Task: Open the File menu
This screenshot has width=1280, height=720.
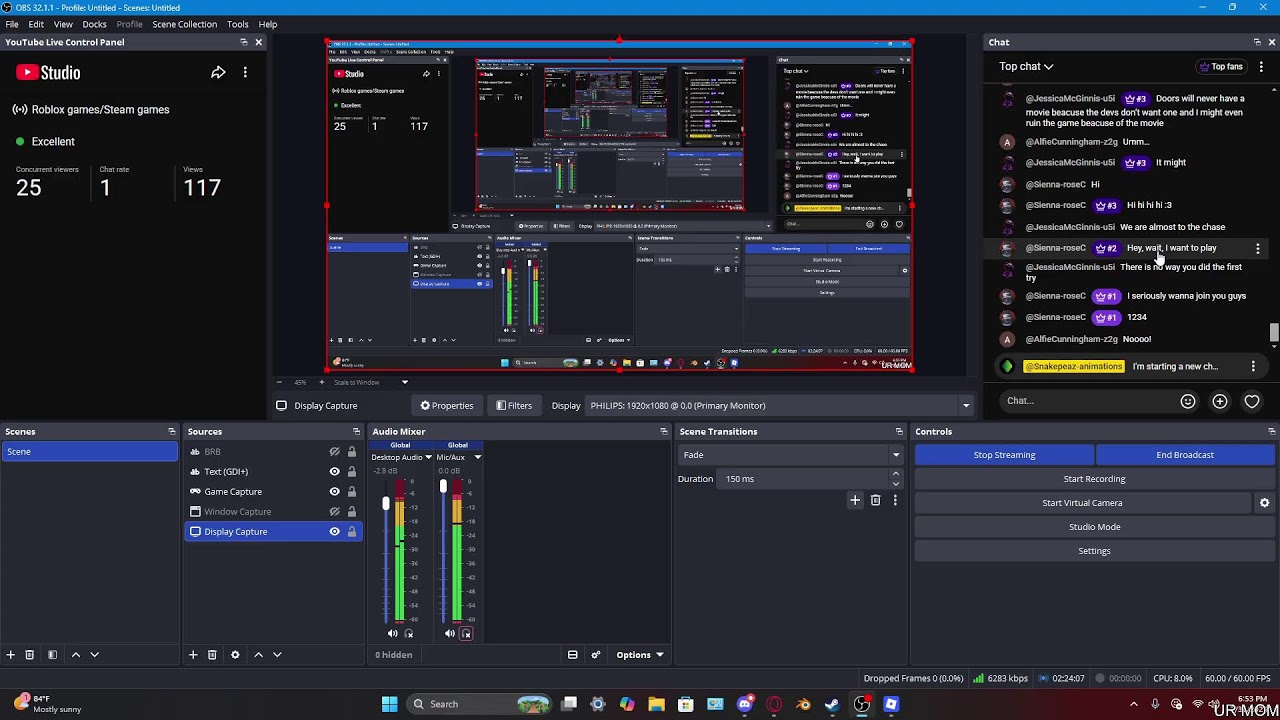Action: click(x=12, y=24)
